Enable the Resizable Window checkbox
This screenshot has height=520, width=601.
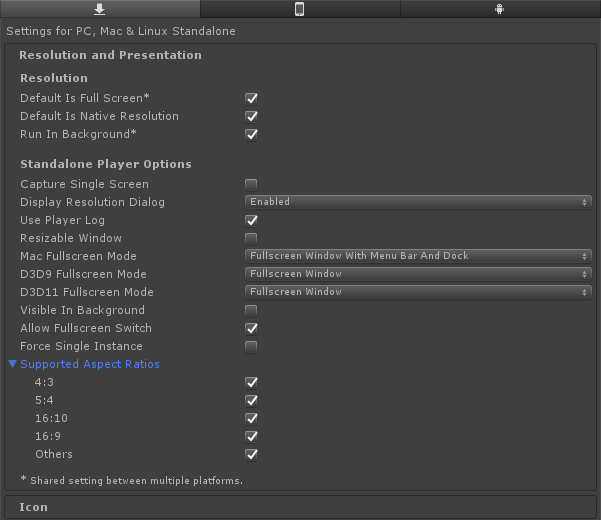point(251,239)
